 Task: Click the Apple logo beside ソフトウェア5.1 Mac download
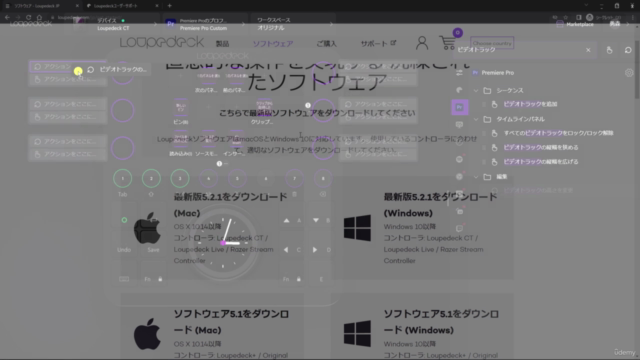tap(147, 334)
